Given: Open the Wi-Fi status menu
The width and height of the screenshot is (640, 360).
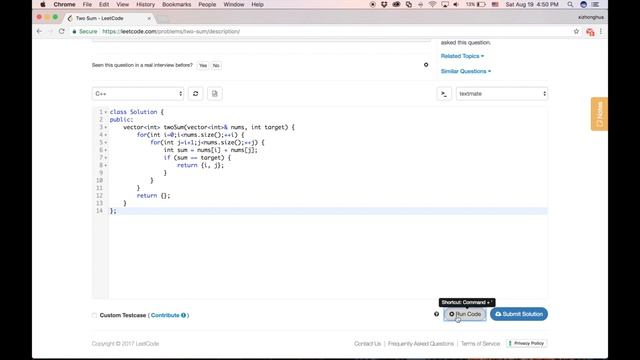Looking at the screenshot, I should tap(432, 4).
